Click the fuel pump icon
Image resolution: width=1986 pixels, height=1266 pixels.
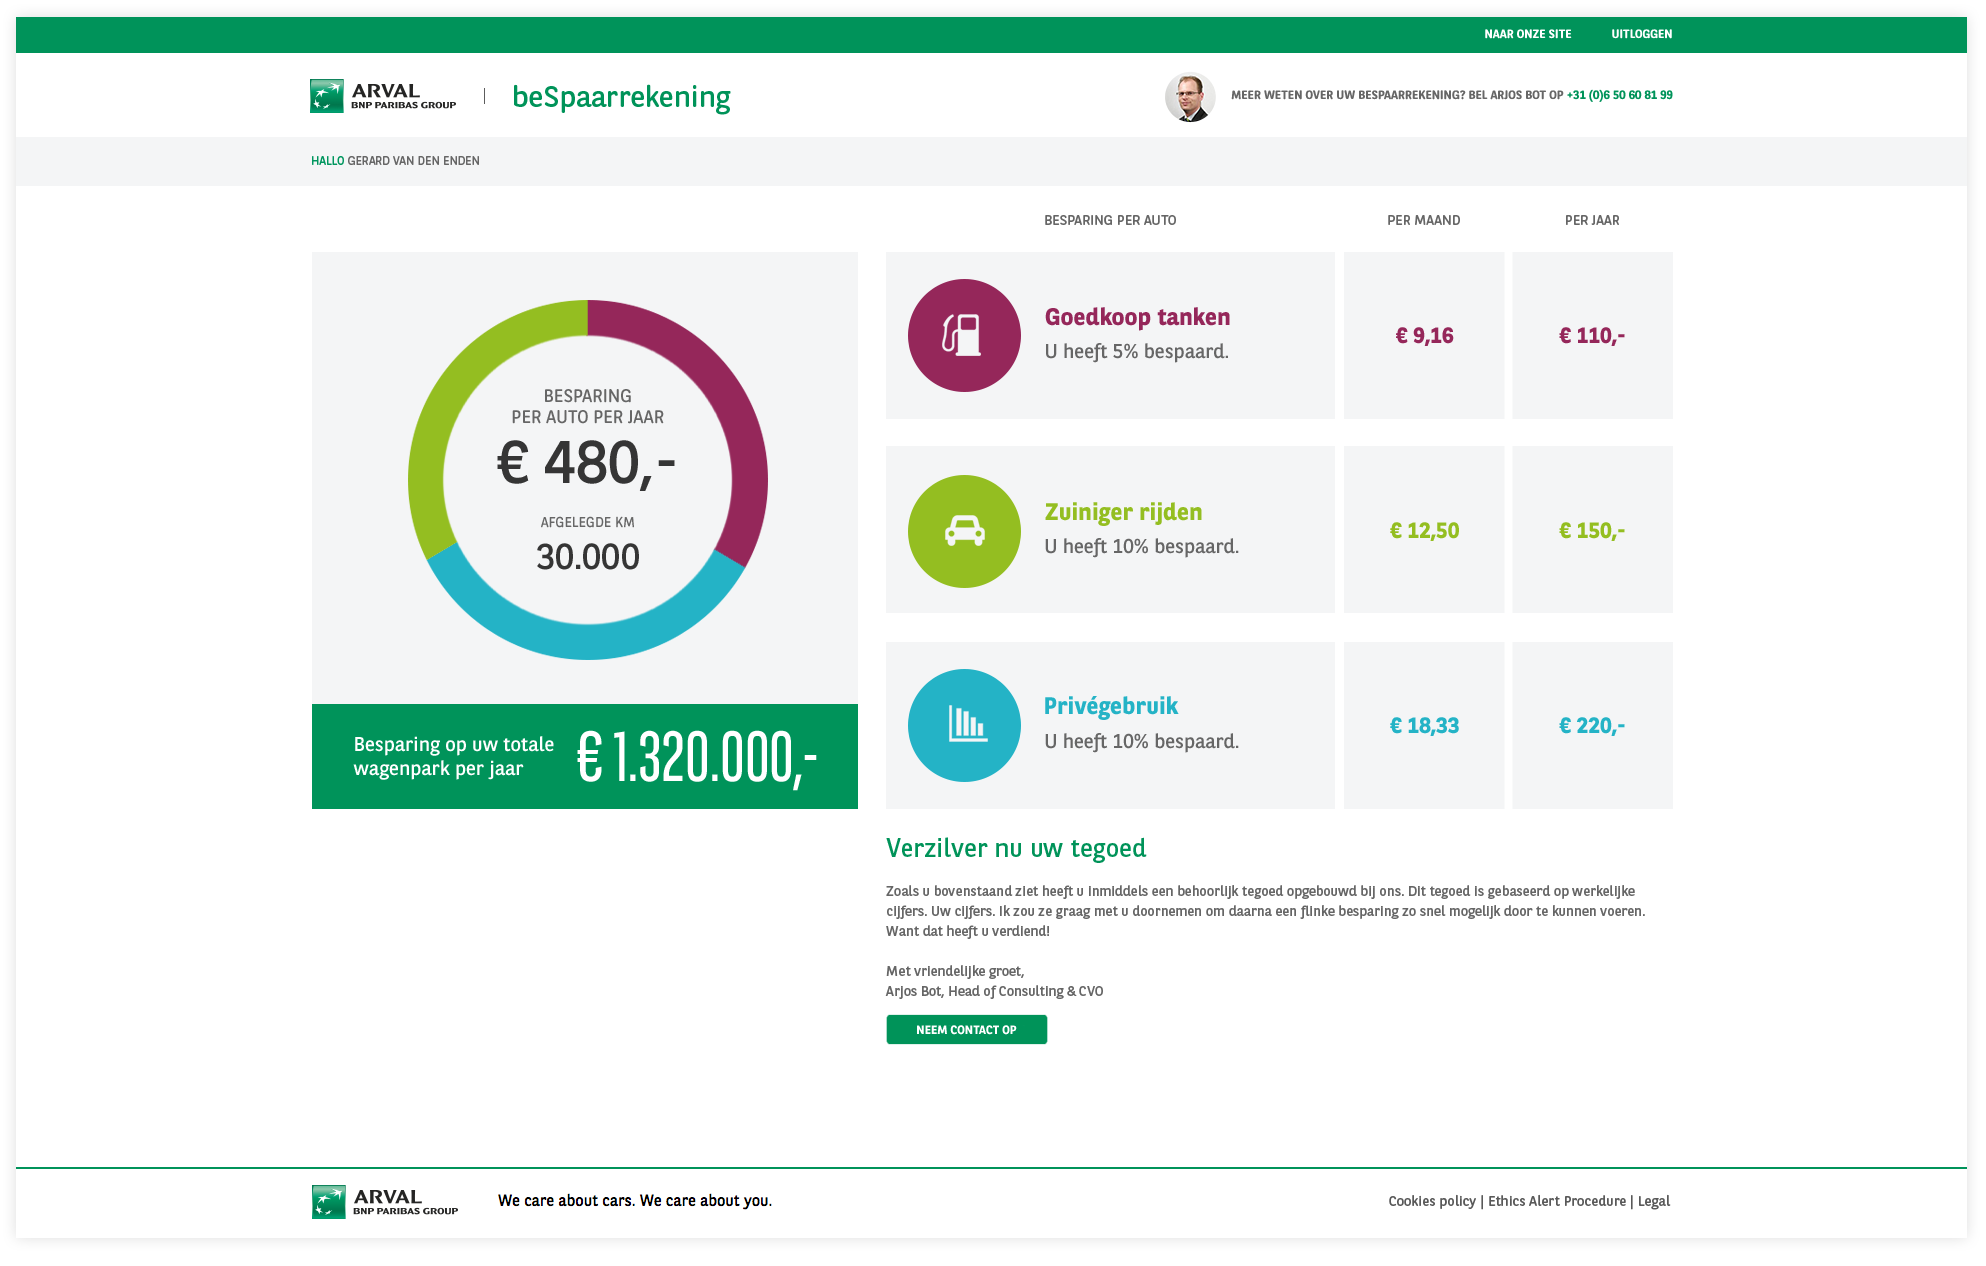963,335
